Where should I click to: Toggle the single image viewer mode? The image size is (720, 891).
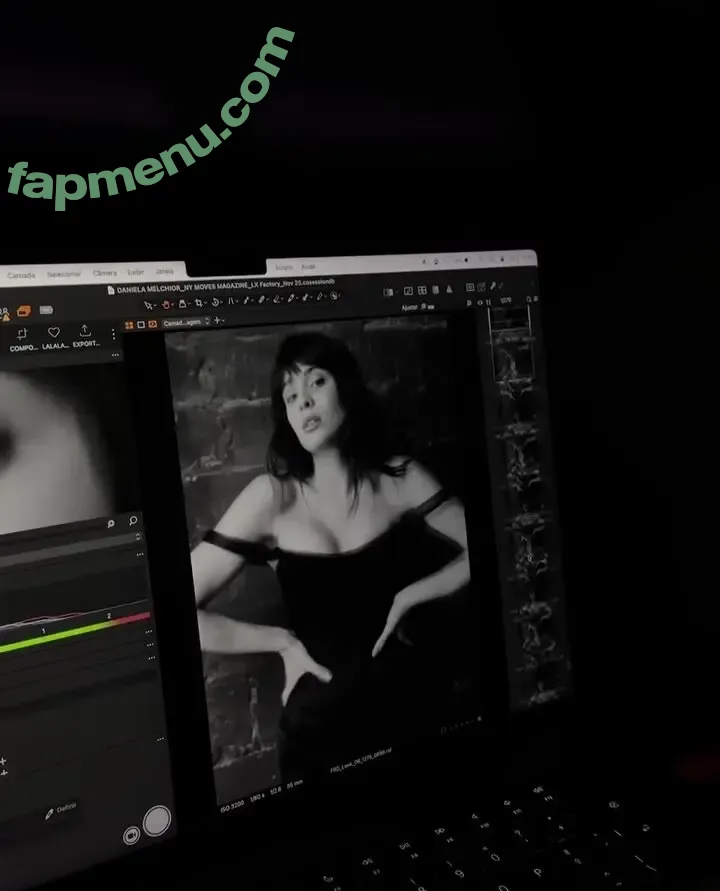click(x=141, y=324)
